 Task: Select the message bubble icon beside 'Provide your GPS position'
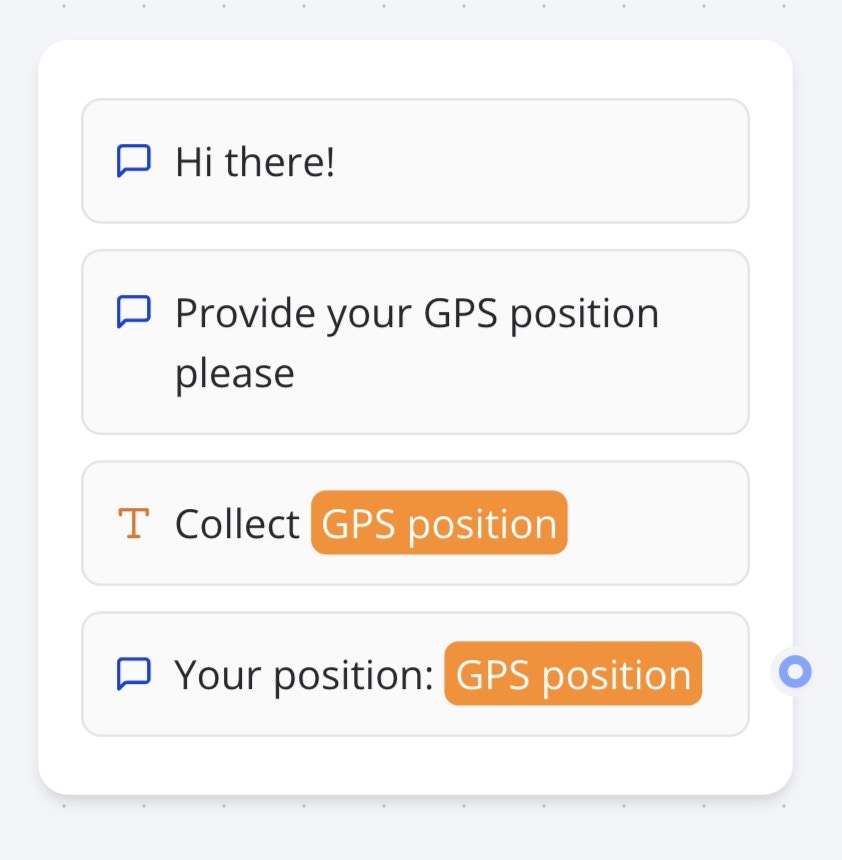[134, 311]
